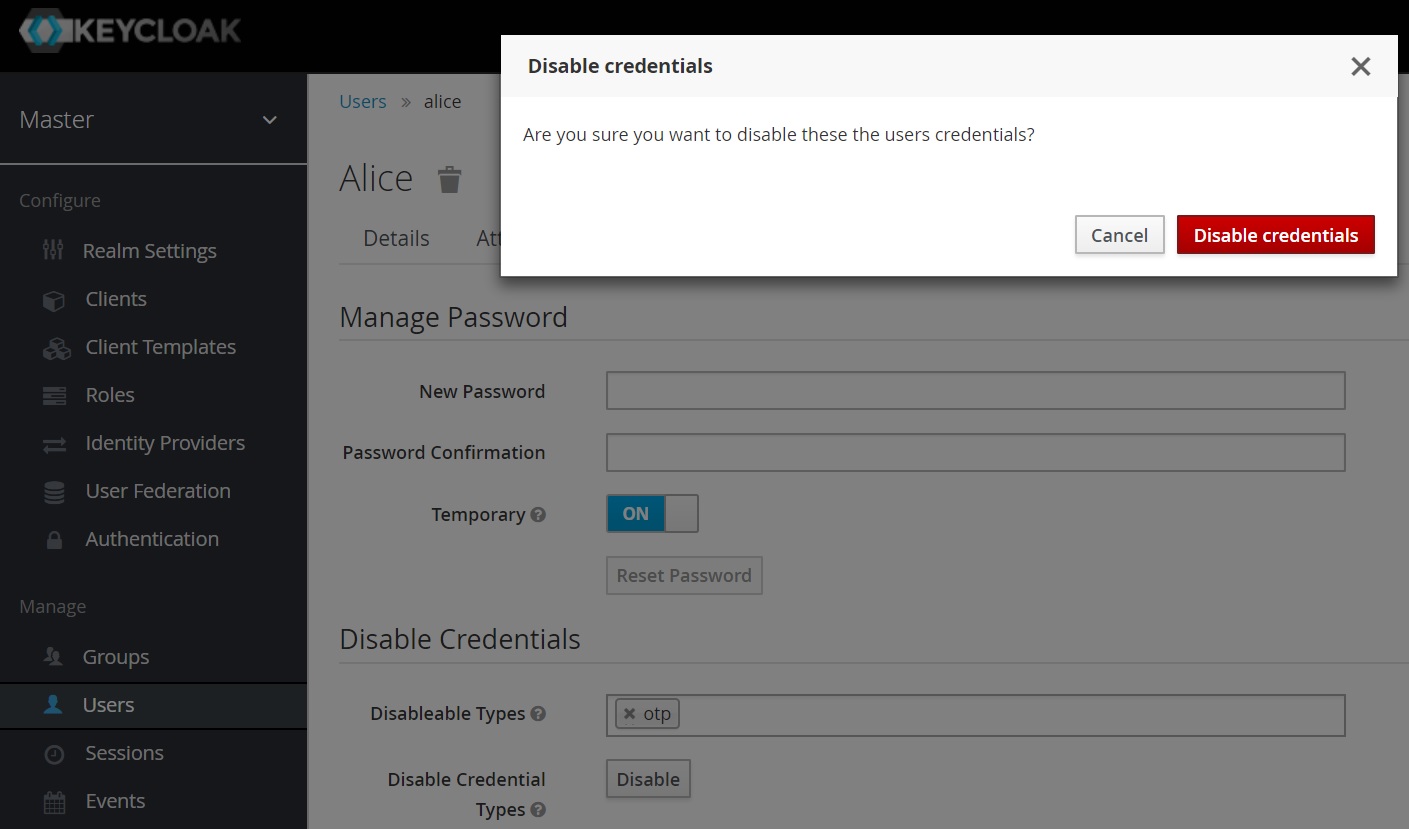
Task: Close the Disable credentials dialog
Action: (x=1360, y=66)
